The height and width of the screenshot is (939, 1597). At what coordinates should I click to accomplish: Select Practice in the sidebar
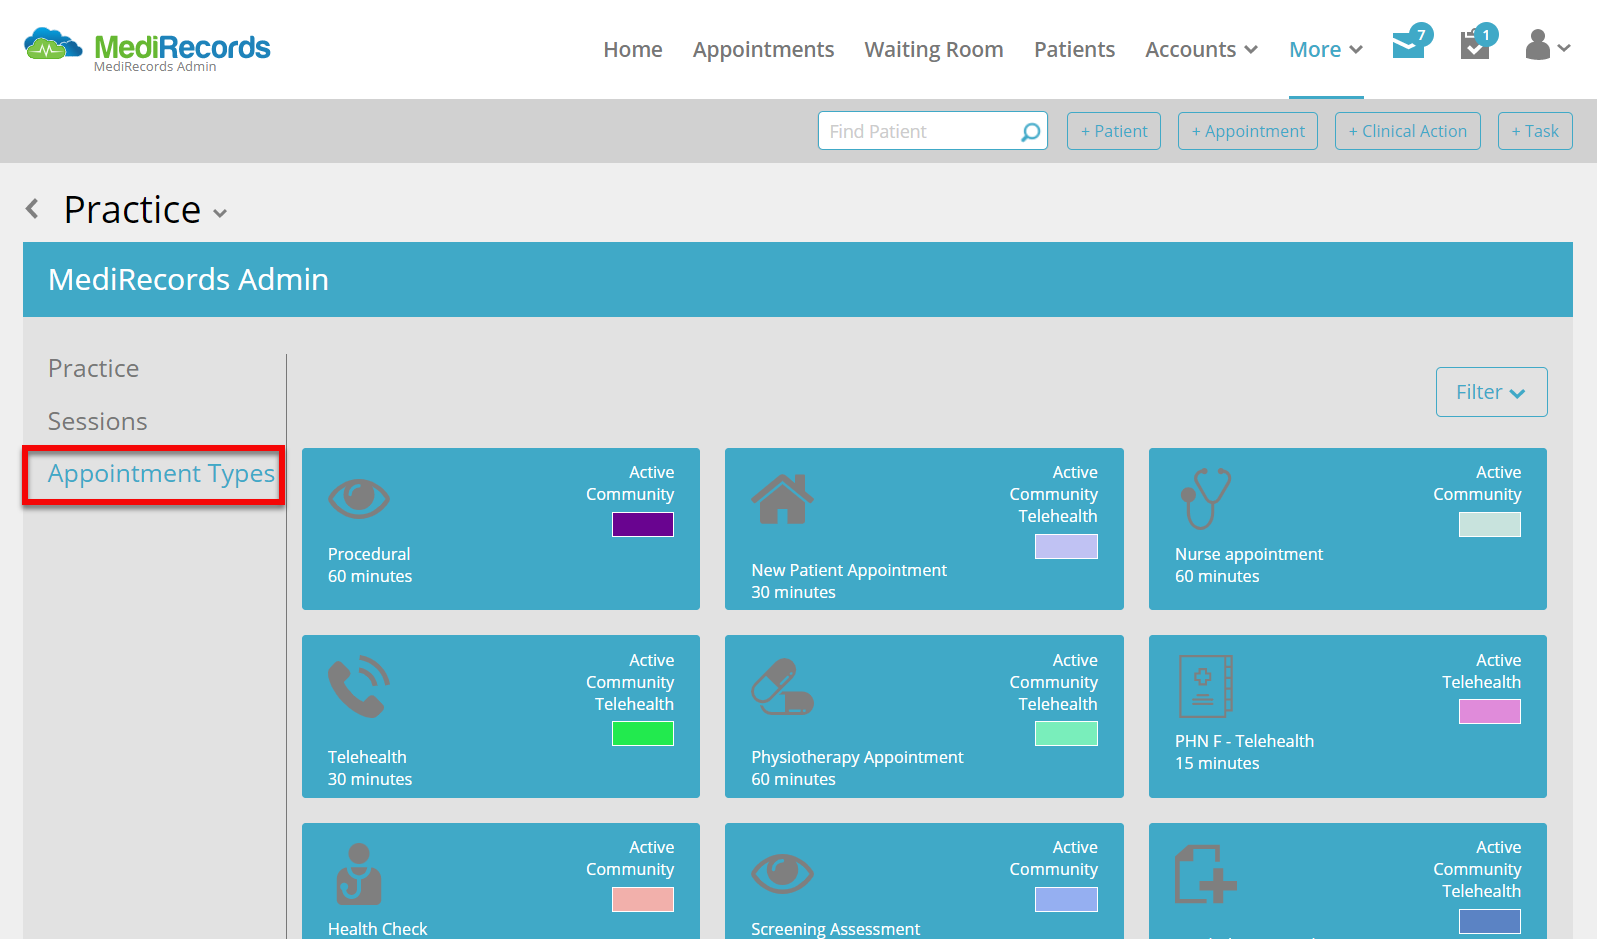tap(94, 368)
